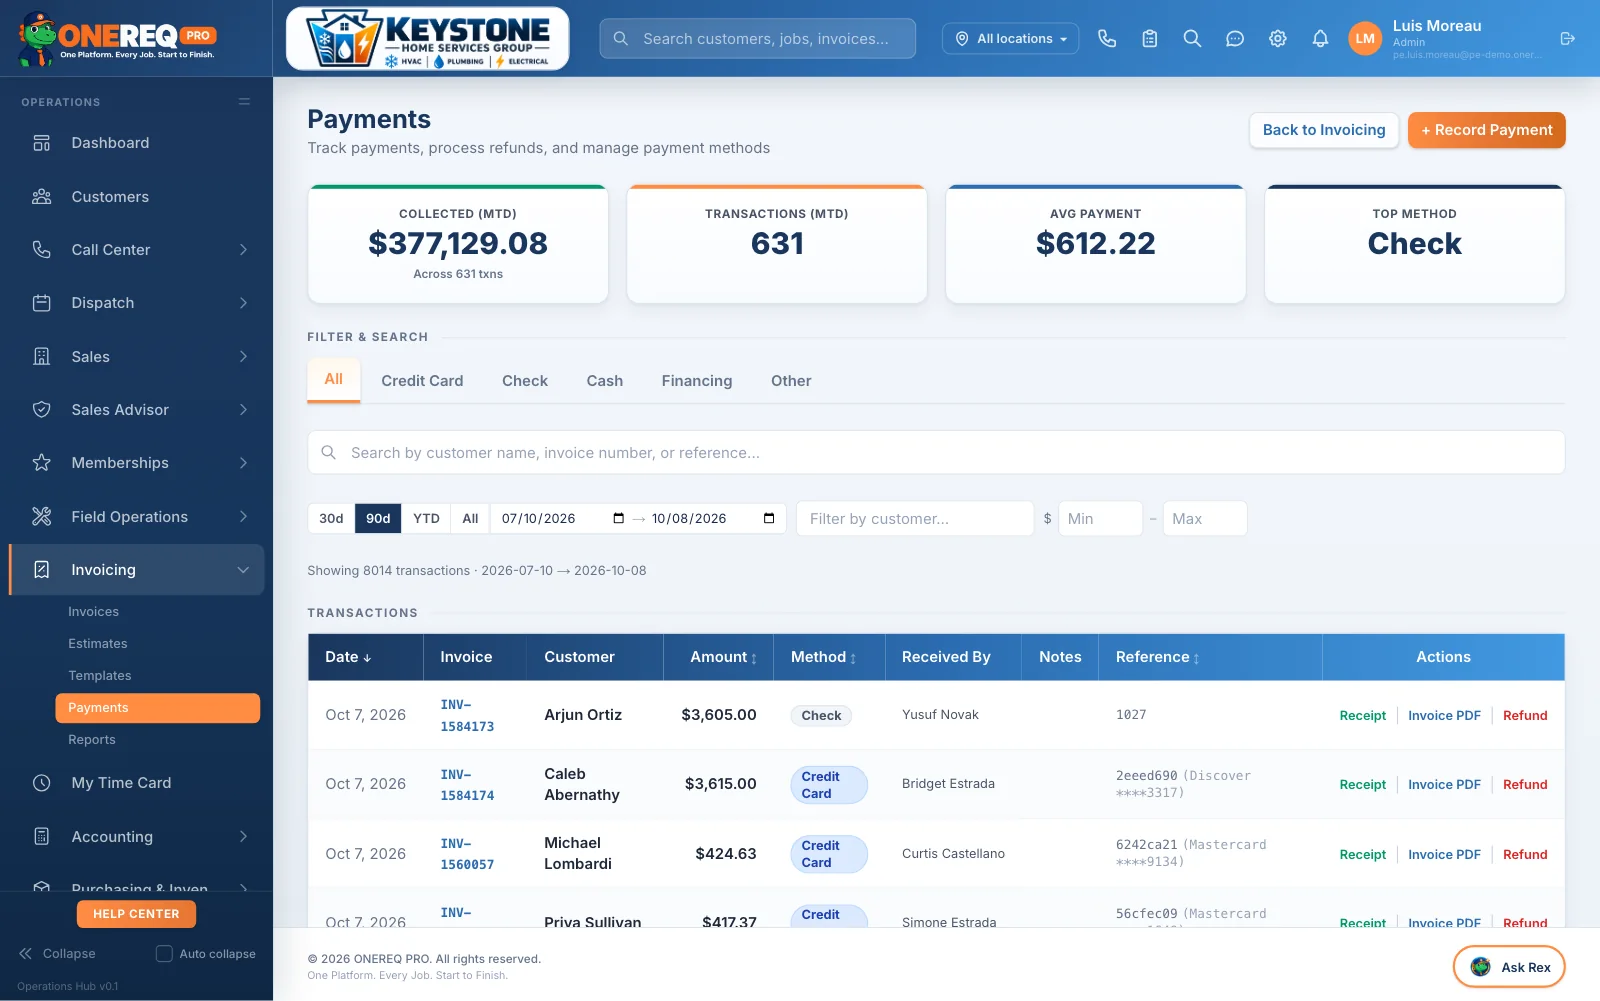Collapse the Invoicing menu chevron
Screen dimensions: 1600x1001
pyautogui.click(x=243, y=570)
